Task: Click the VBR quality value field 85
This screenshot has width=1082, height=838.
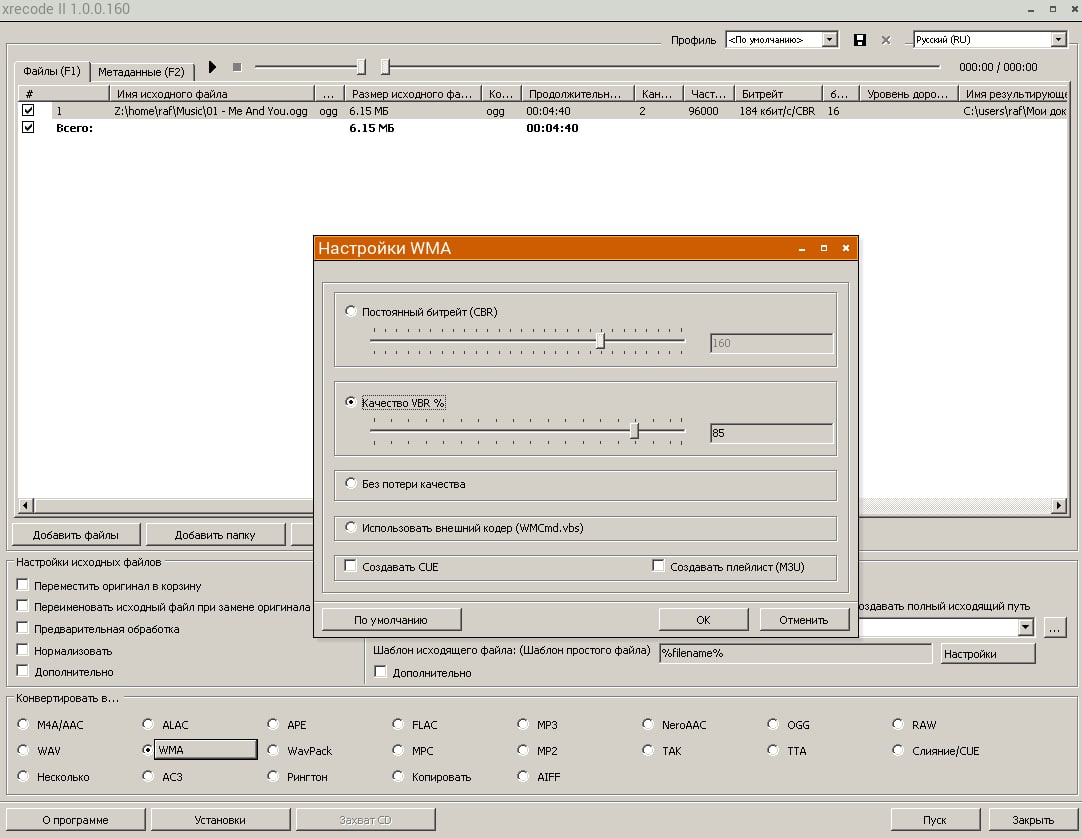Action: [x=771, y=433]
